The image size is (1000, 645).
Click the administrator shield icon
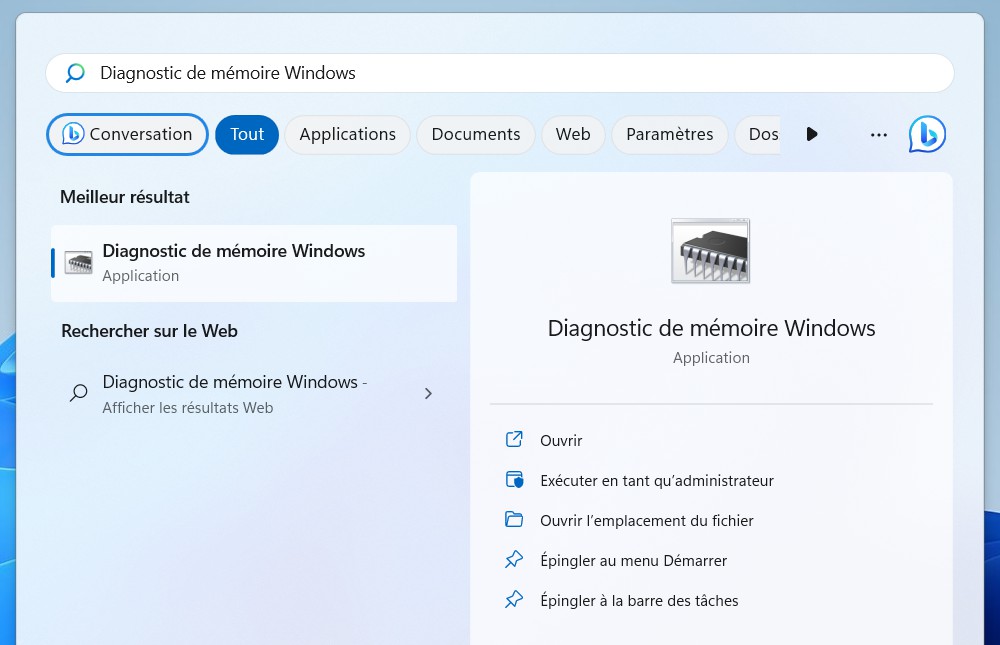point(514,480)
